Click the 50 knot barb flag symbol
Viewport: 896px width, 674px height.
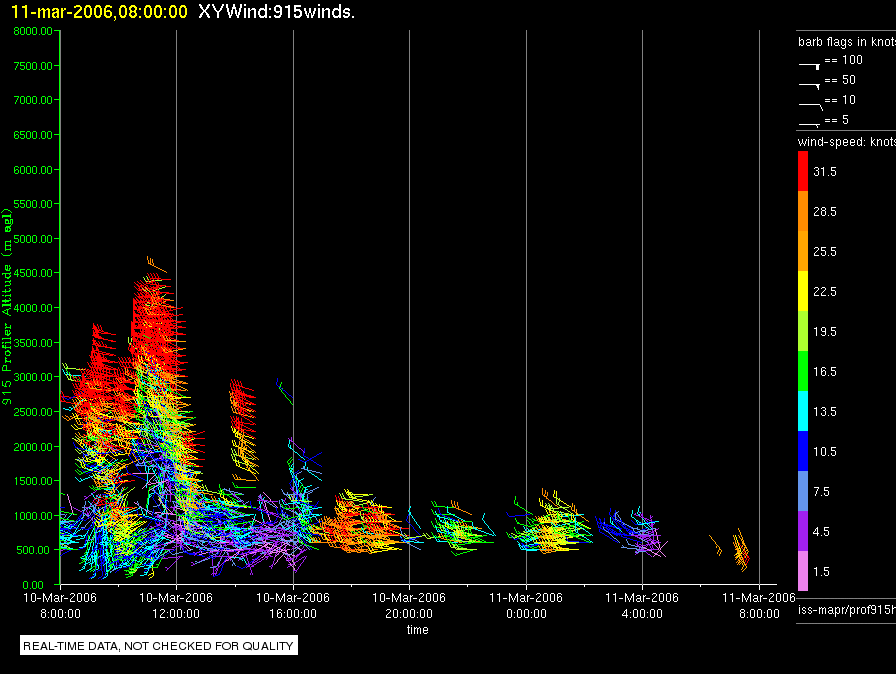810,86
